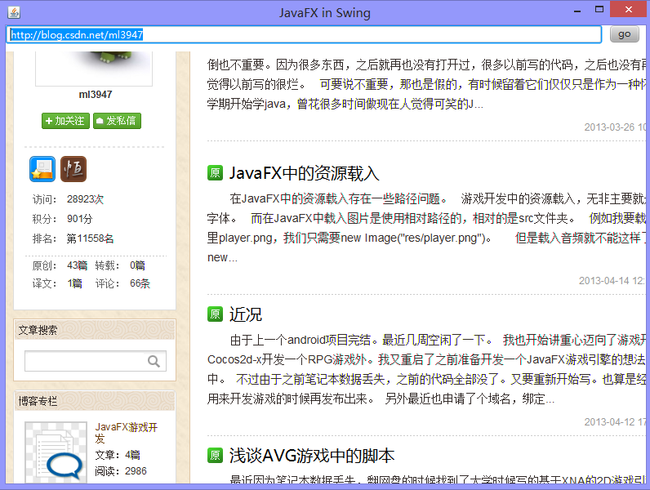
Task: Click the profile avatar image
Action: point(94,68)
